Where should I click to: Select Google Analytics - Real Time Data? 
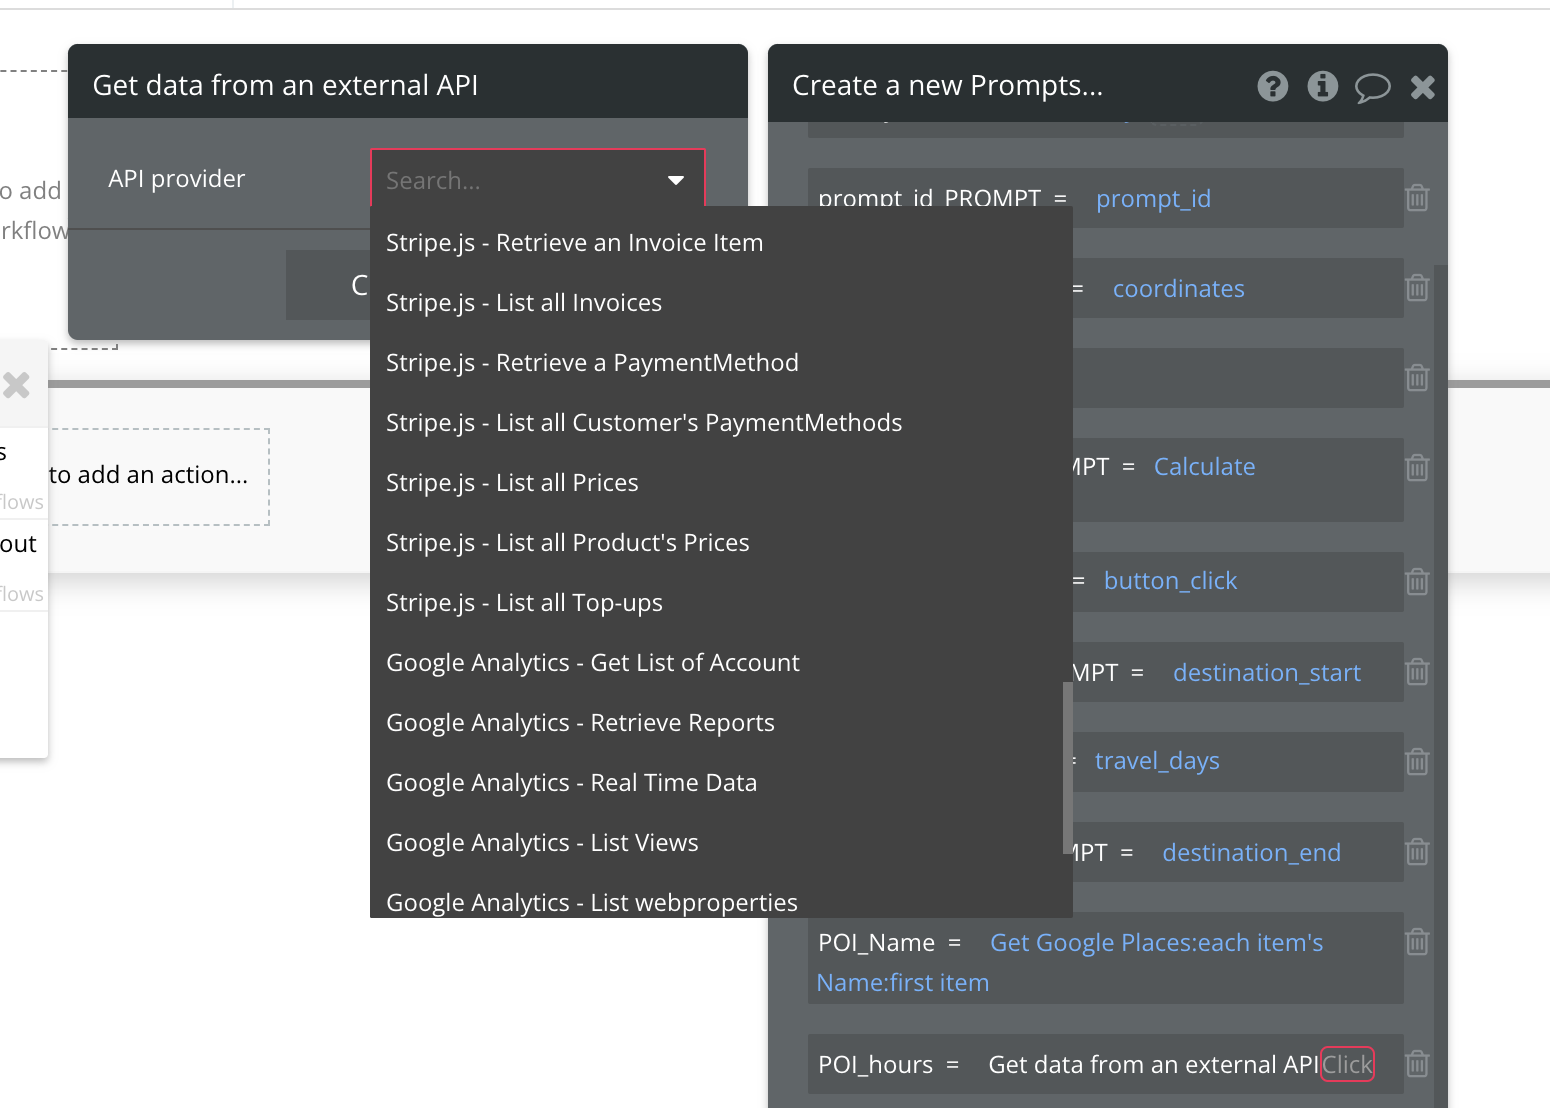pos(571,783)
